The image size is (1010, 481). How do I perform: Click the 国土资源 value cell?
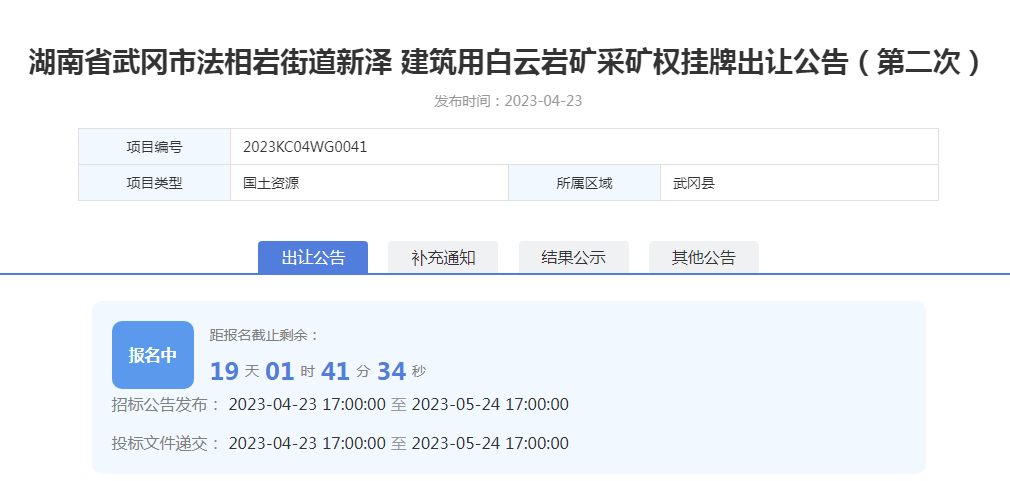(x=271, y=183)
